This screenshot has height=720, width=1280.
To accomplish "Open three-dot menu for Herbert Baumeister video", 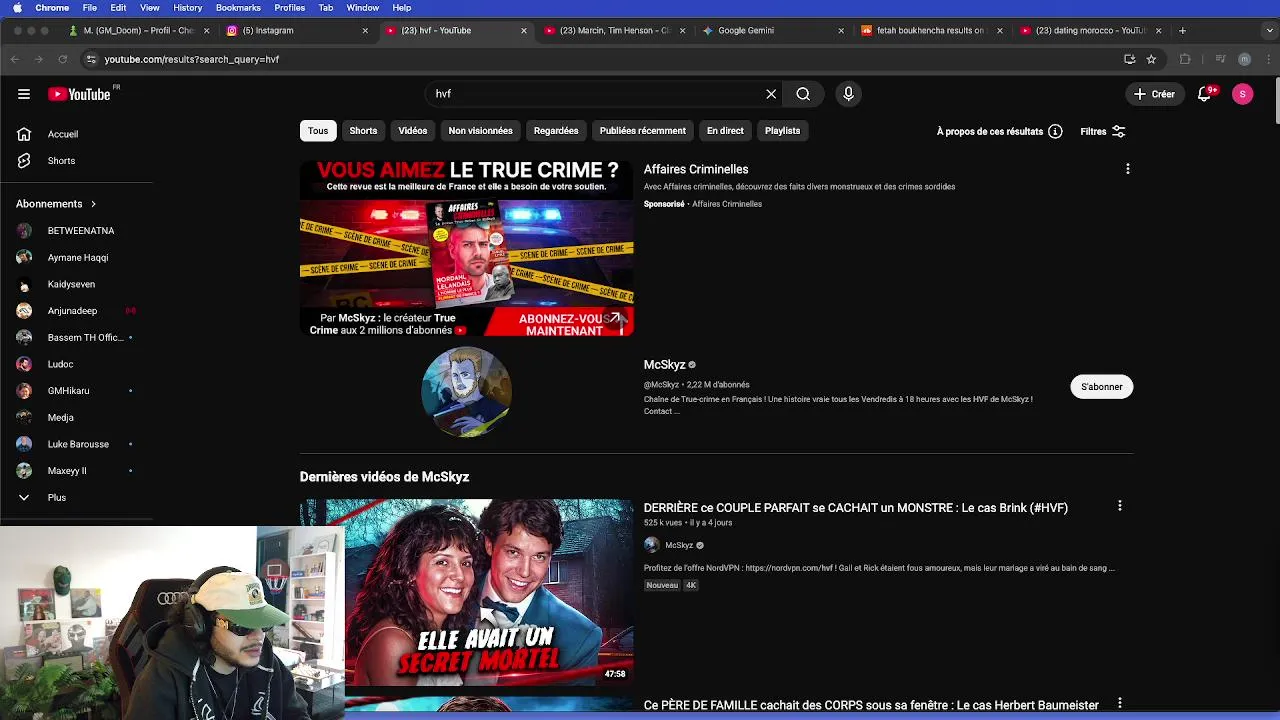I will point(1120,704).
